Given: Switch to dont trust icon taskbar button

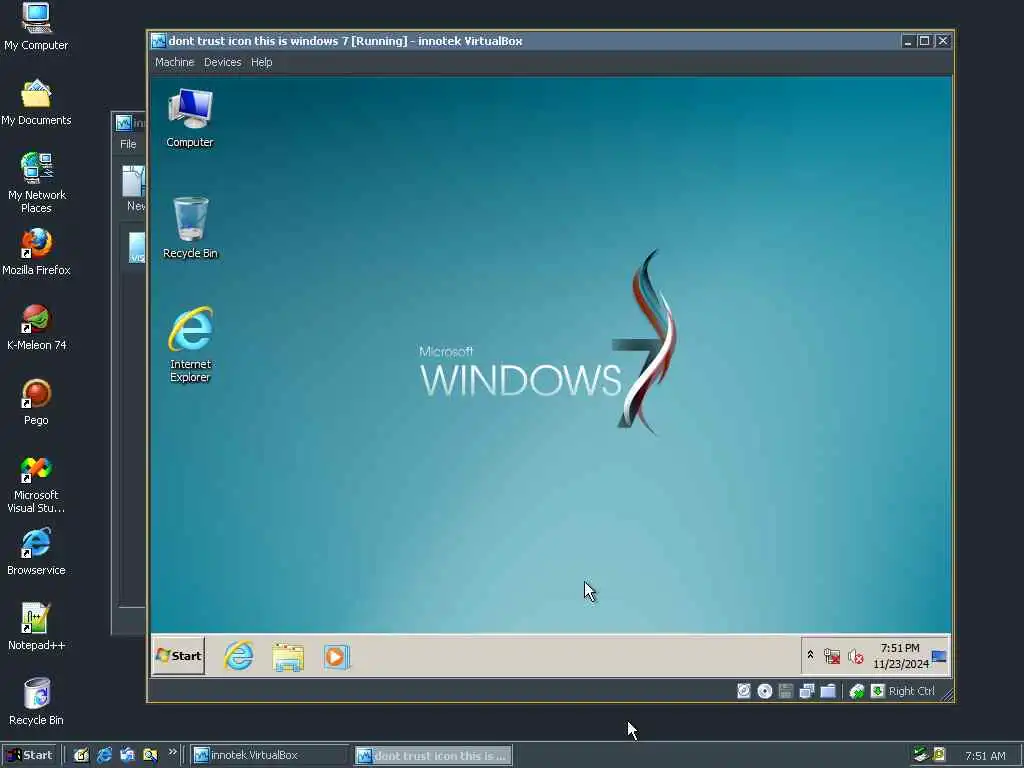Looking at the screenshot, I should 434,756.
